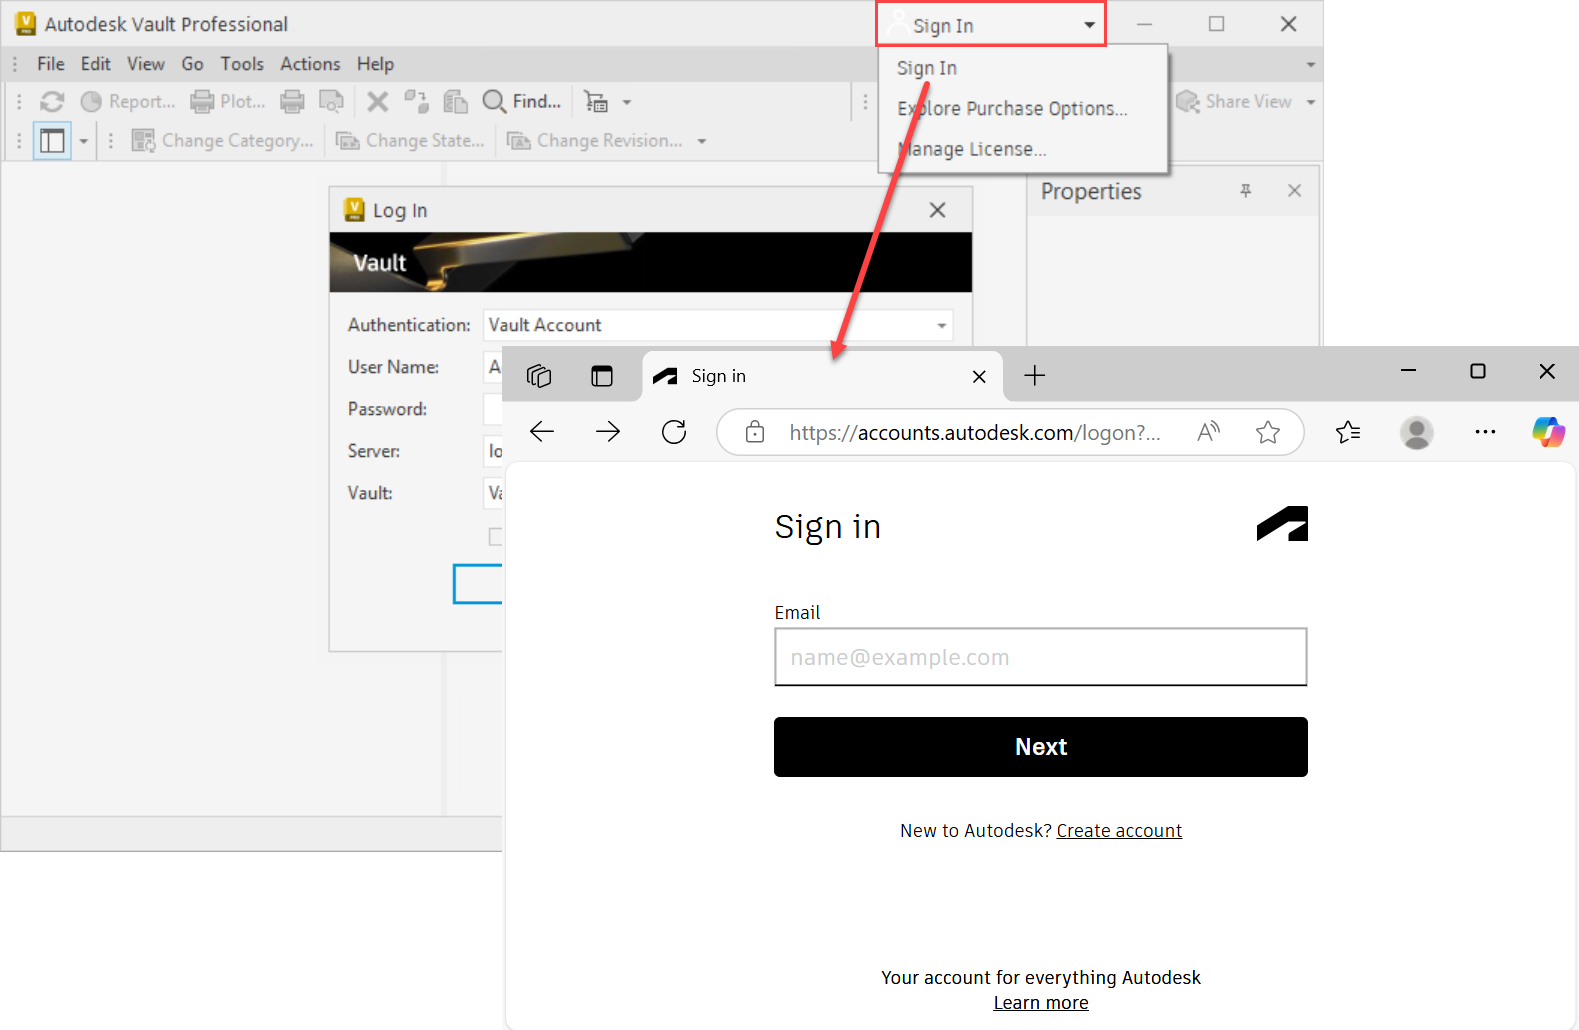
Task: Open browser workspaces icon
Action: click(539, 376)
